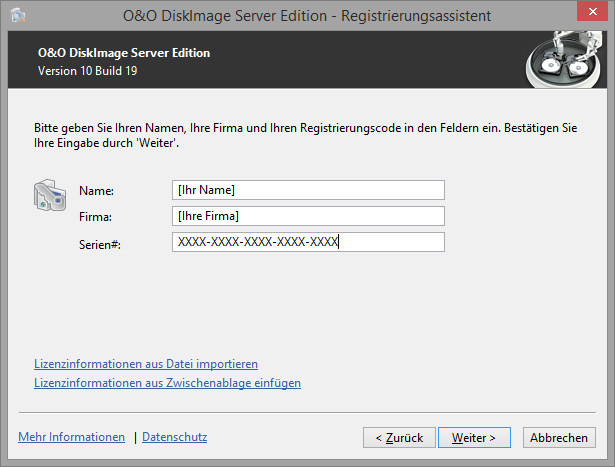Click the window title text Registrierungsassistent
615x467 pixels.
[x=416, y=16]
